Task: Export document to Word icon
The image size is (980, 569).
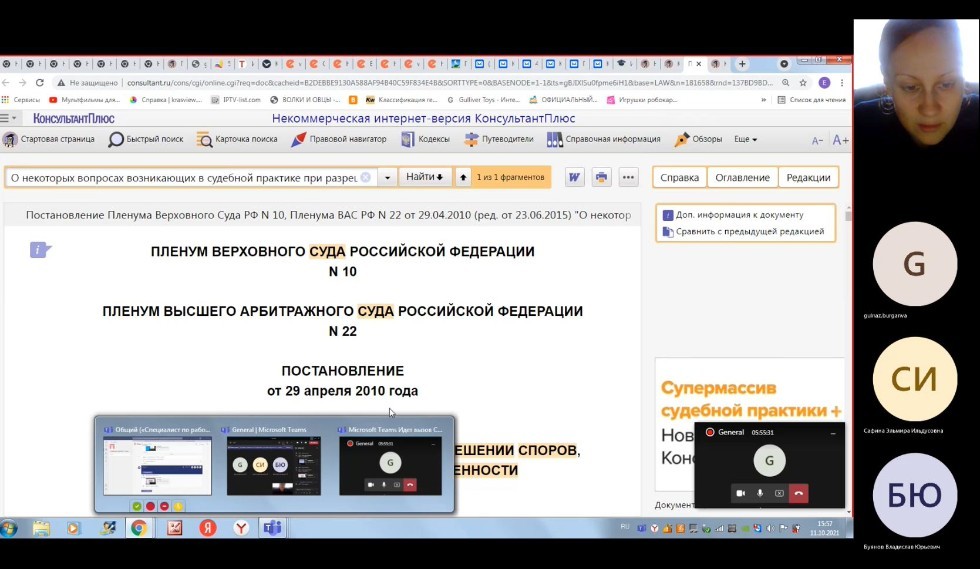Action: (575, 178)
